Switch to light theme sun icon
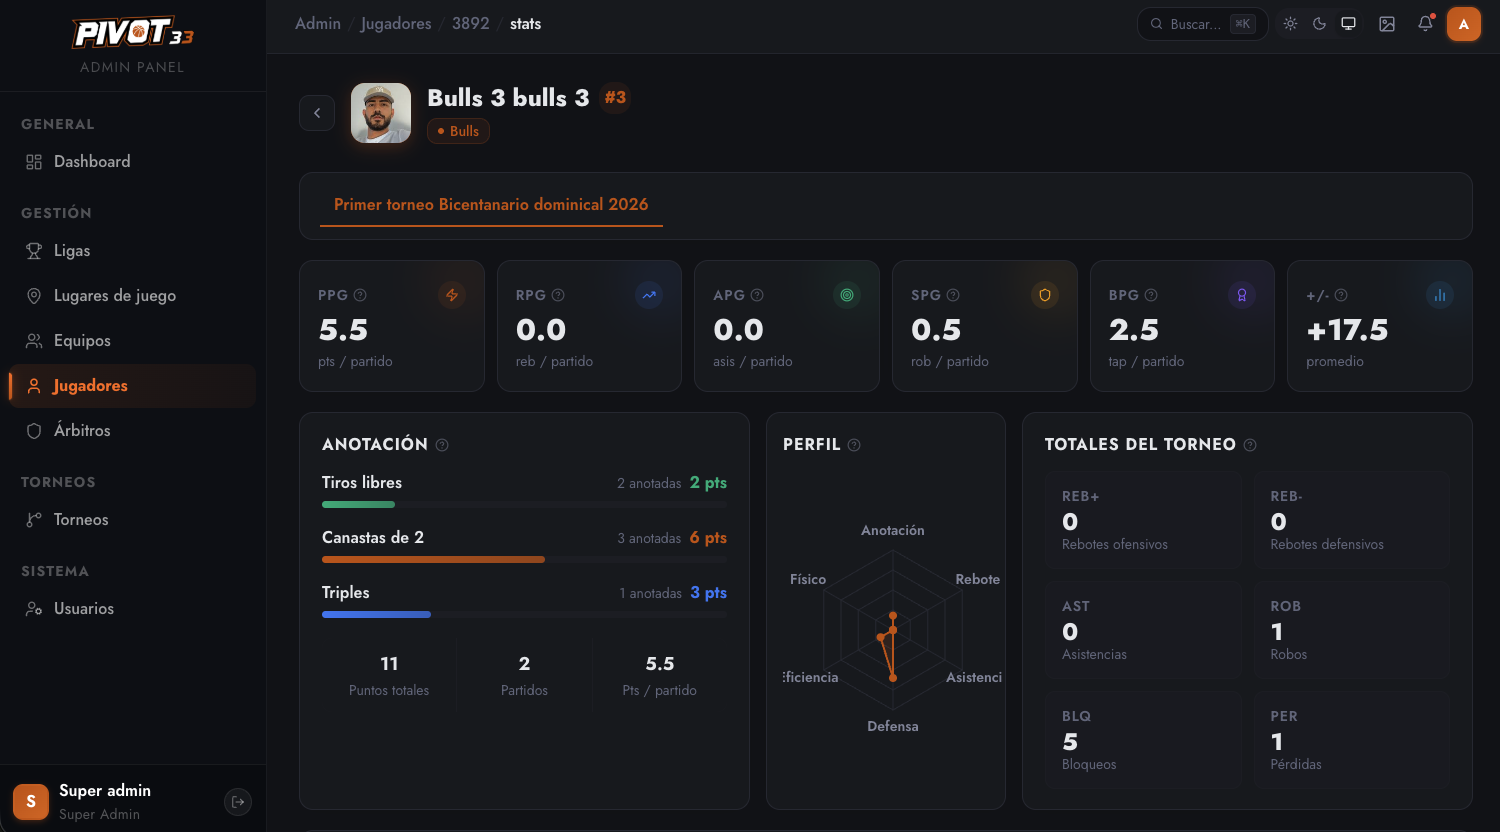 1290,24
